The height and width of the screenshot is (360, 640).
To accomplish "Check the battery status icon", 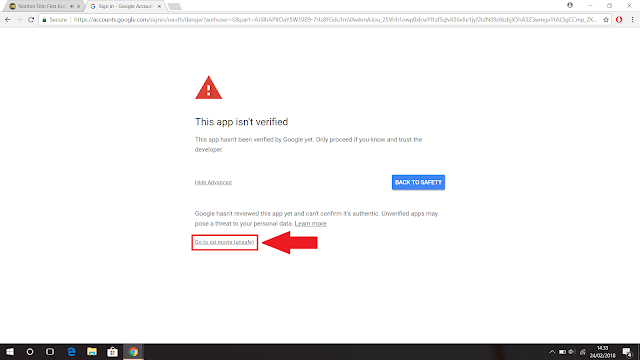I will pos(562,352).
